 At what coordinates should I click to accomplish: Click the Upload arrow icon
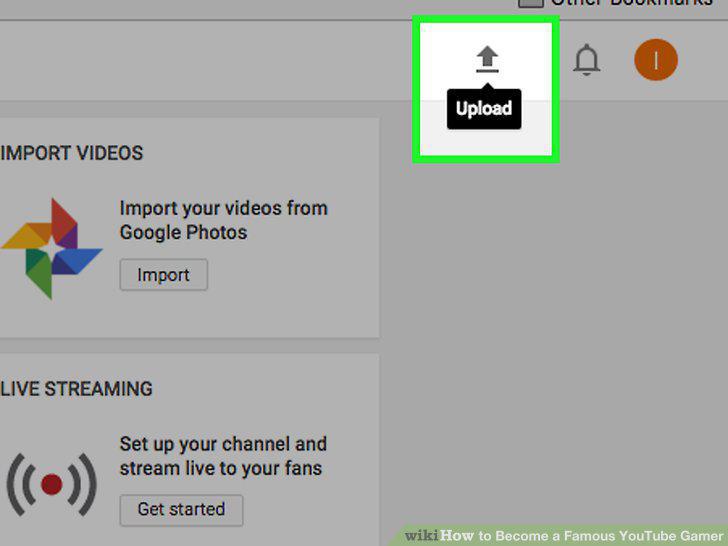(x=487, y=59)
